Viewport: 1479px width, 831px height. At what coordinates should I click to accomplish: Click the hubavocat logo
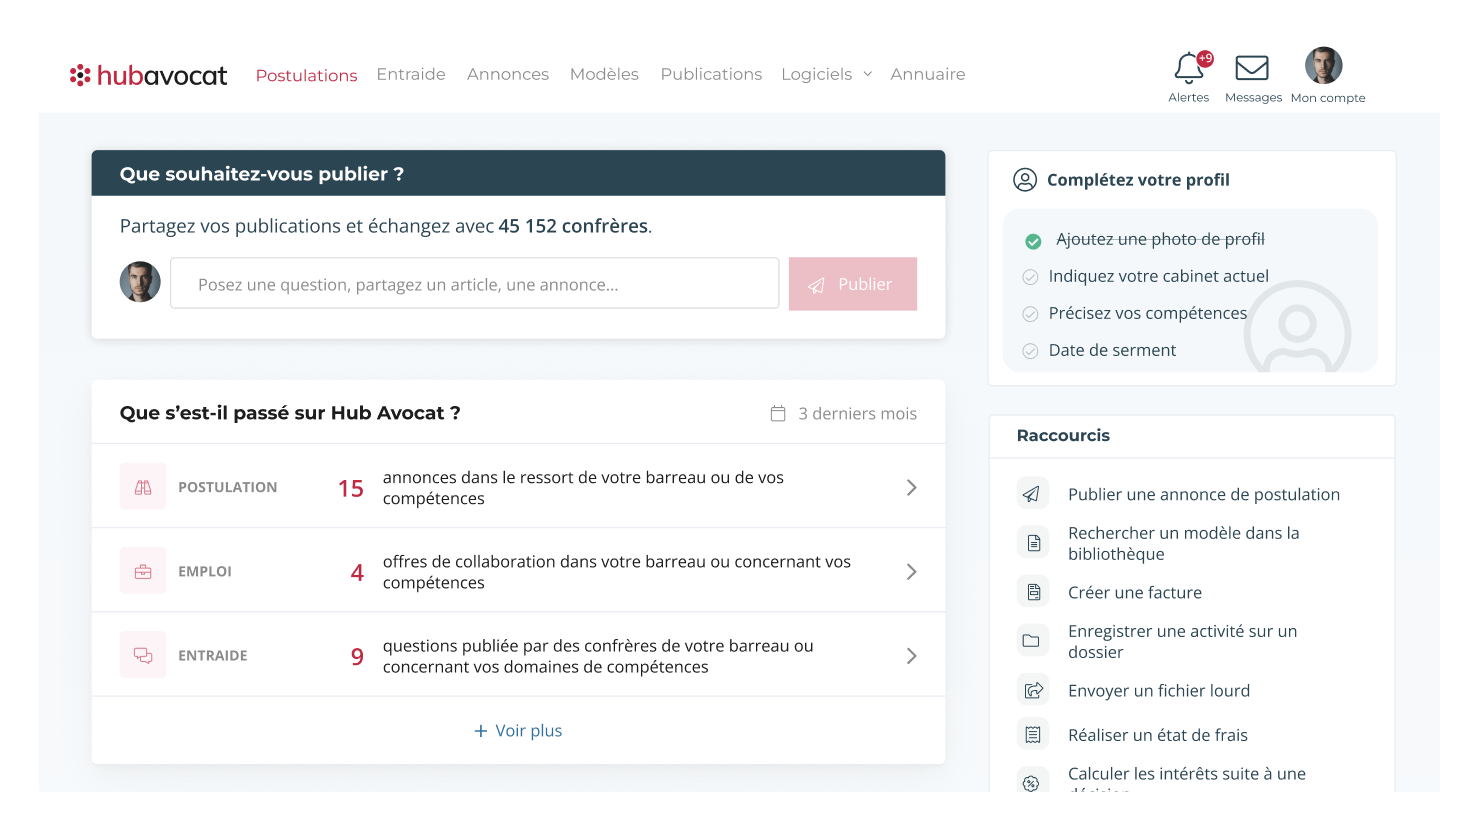tap(148, 74)
